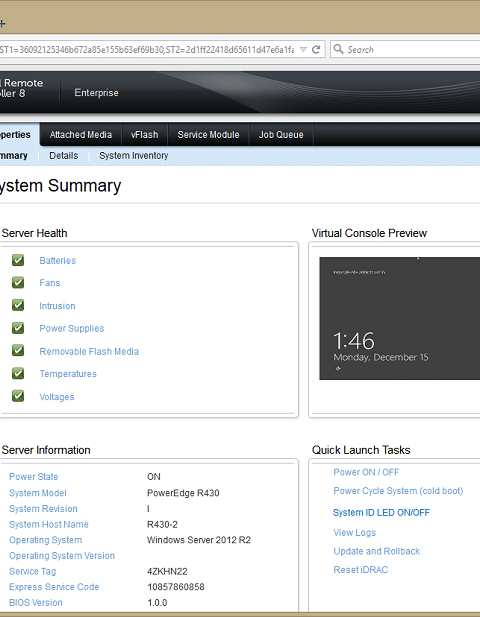Click the Service Tag label link
The image size is (480, 617).
pyautogui.click(x=33, y=571)
